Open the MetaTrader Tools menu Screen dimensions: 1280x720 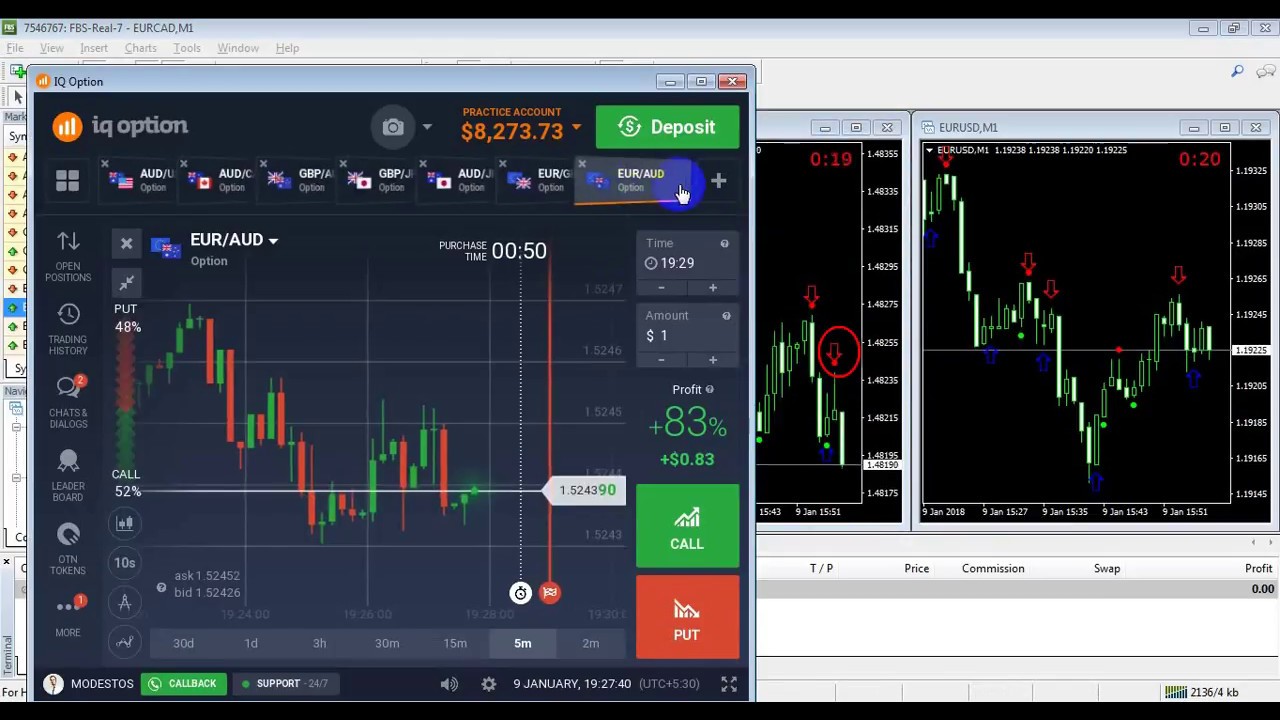pyautogui.click(x=187, y=48)
